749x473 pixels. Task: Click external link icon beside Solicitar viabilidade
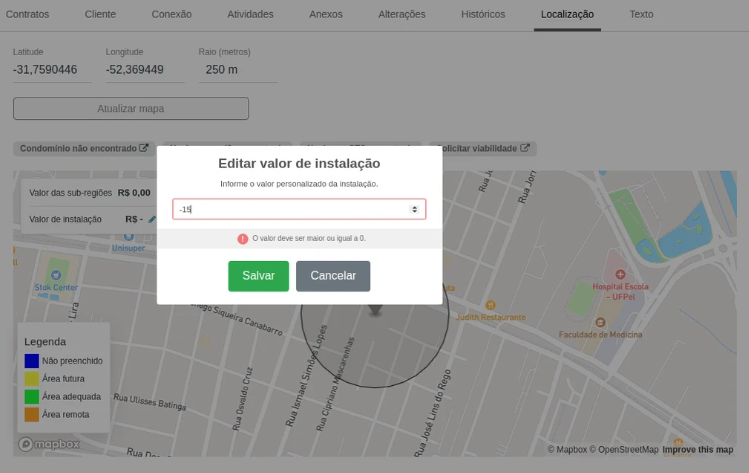coord(525,148)
